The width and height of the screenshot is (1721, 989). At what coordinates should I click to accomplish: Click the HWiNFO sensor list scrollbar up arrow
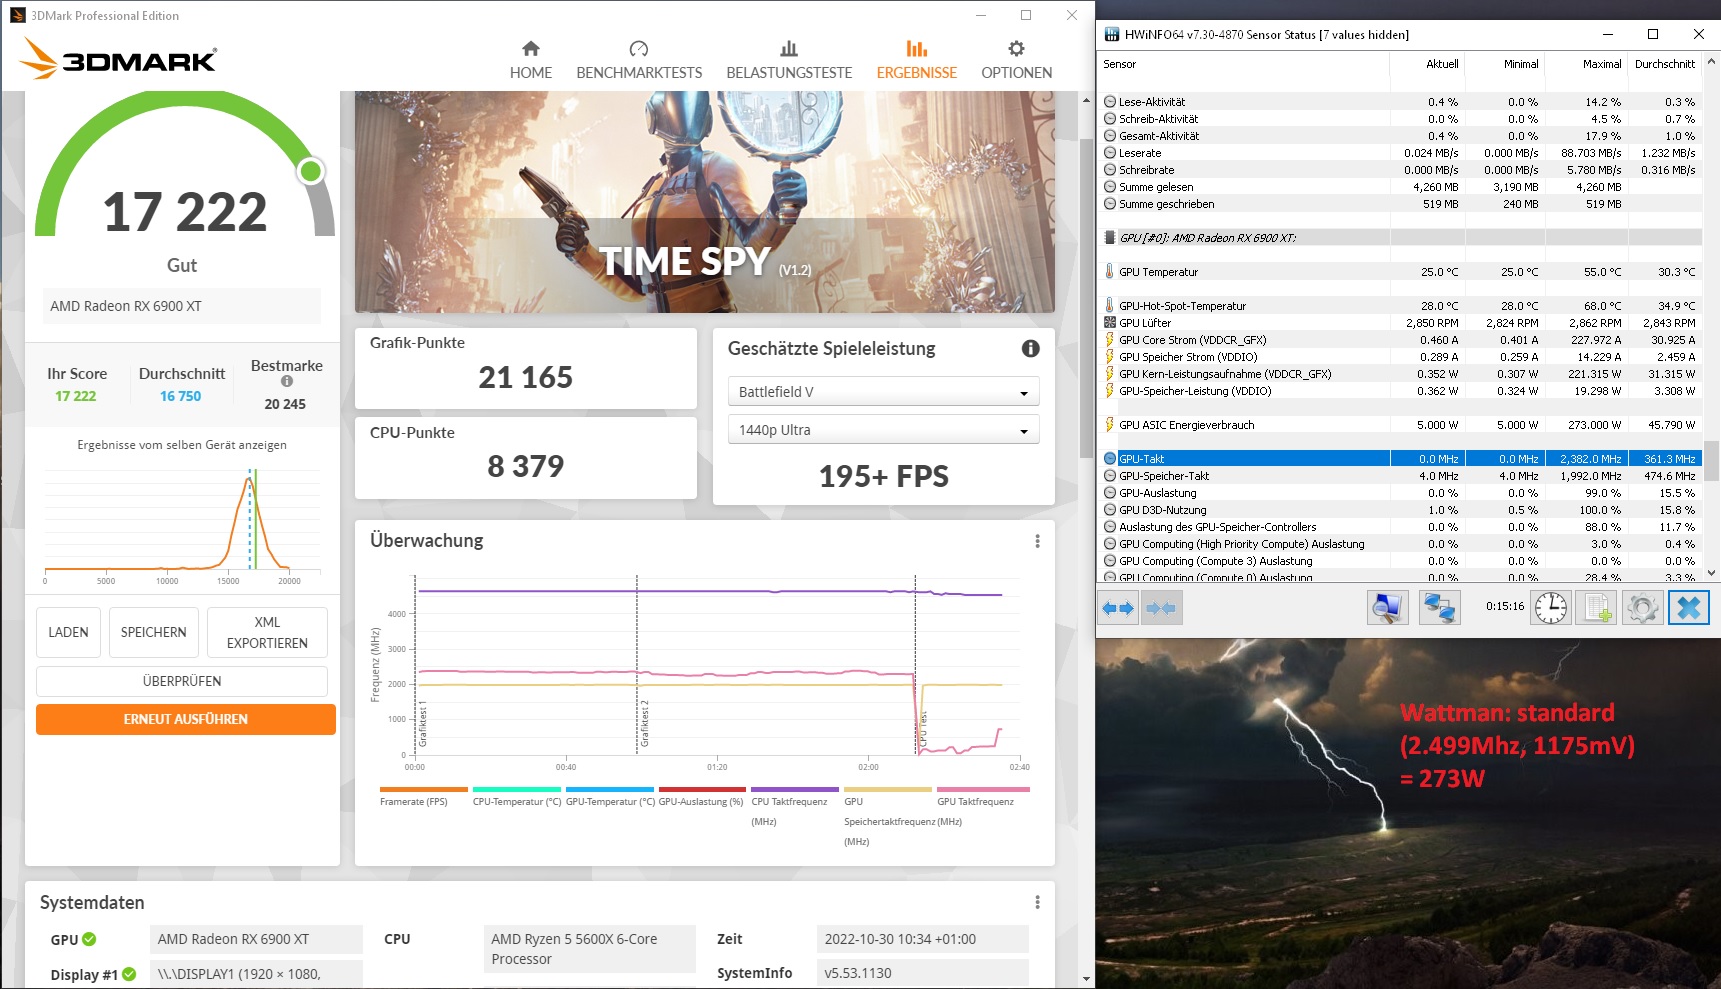click(1711, 62)
